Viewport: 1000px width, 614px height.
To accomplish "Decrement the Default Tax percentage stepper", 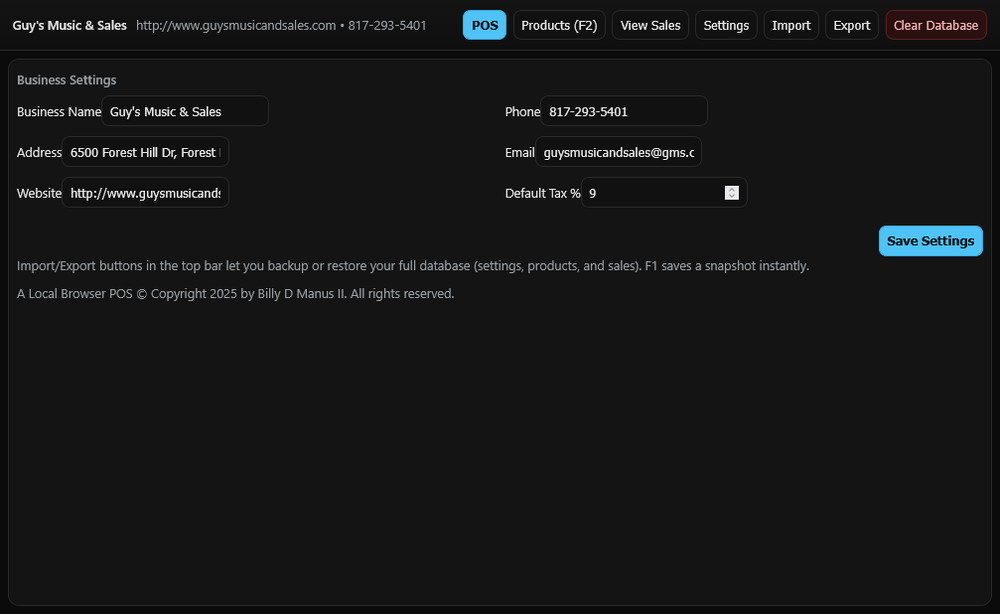I will tap(732, 196).
